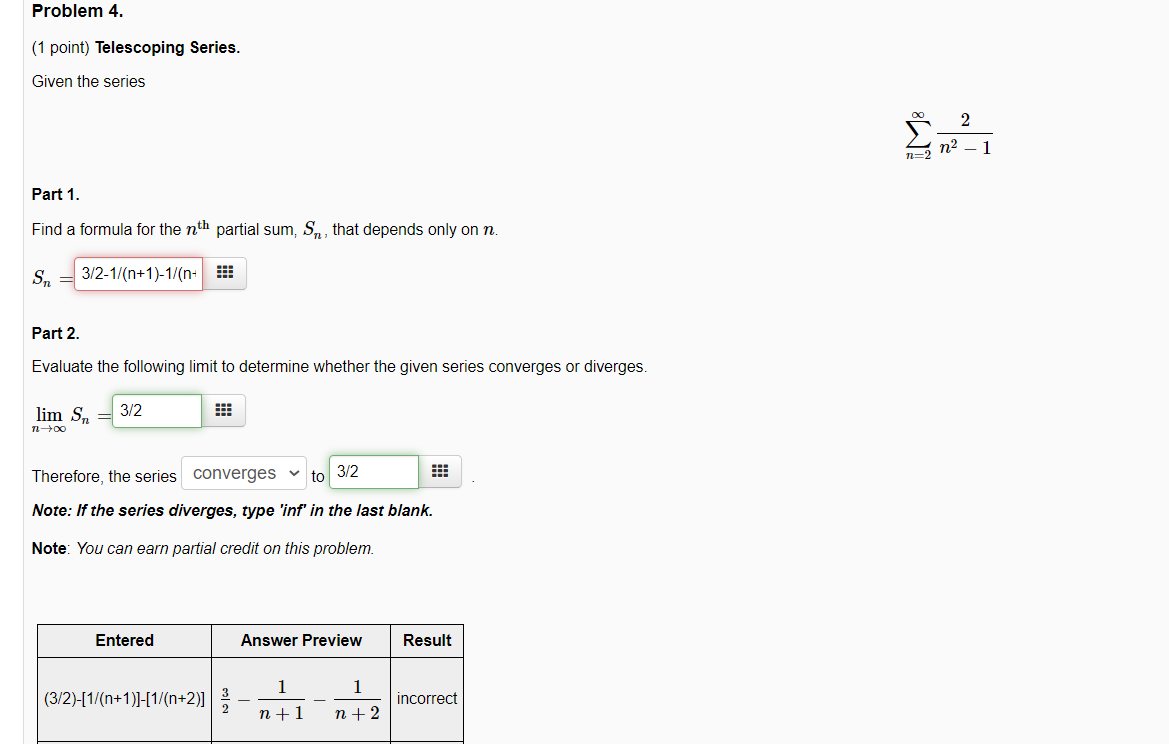Click the S_n formula input field

coord(138,273)
